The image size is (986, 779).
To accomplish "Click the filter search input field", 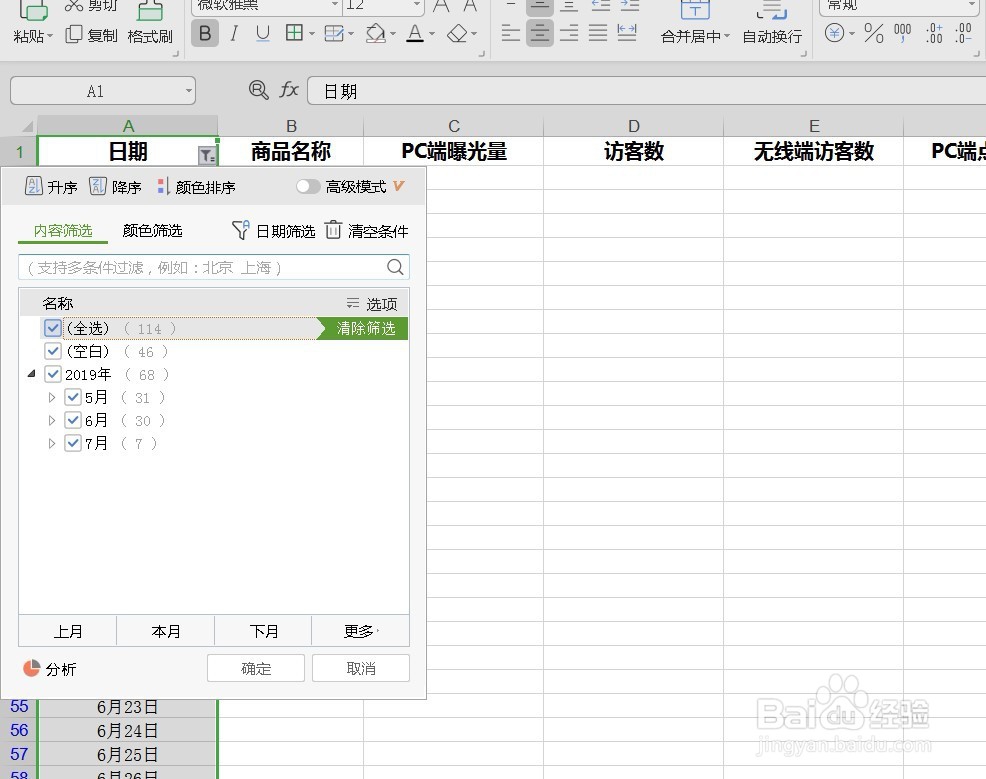I will click(x=200, y=267).
